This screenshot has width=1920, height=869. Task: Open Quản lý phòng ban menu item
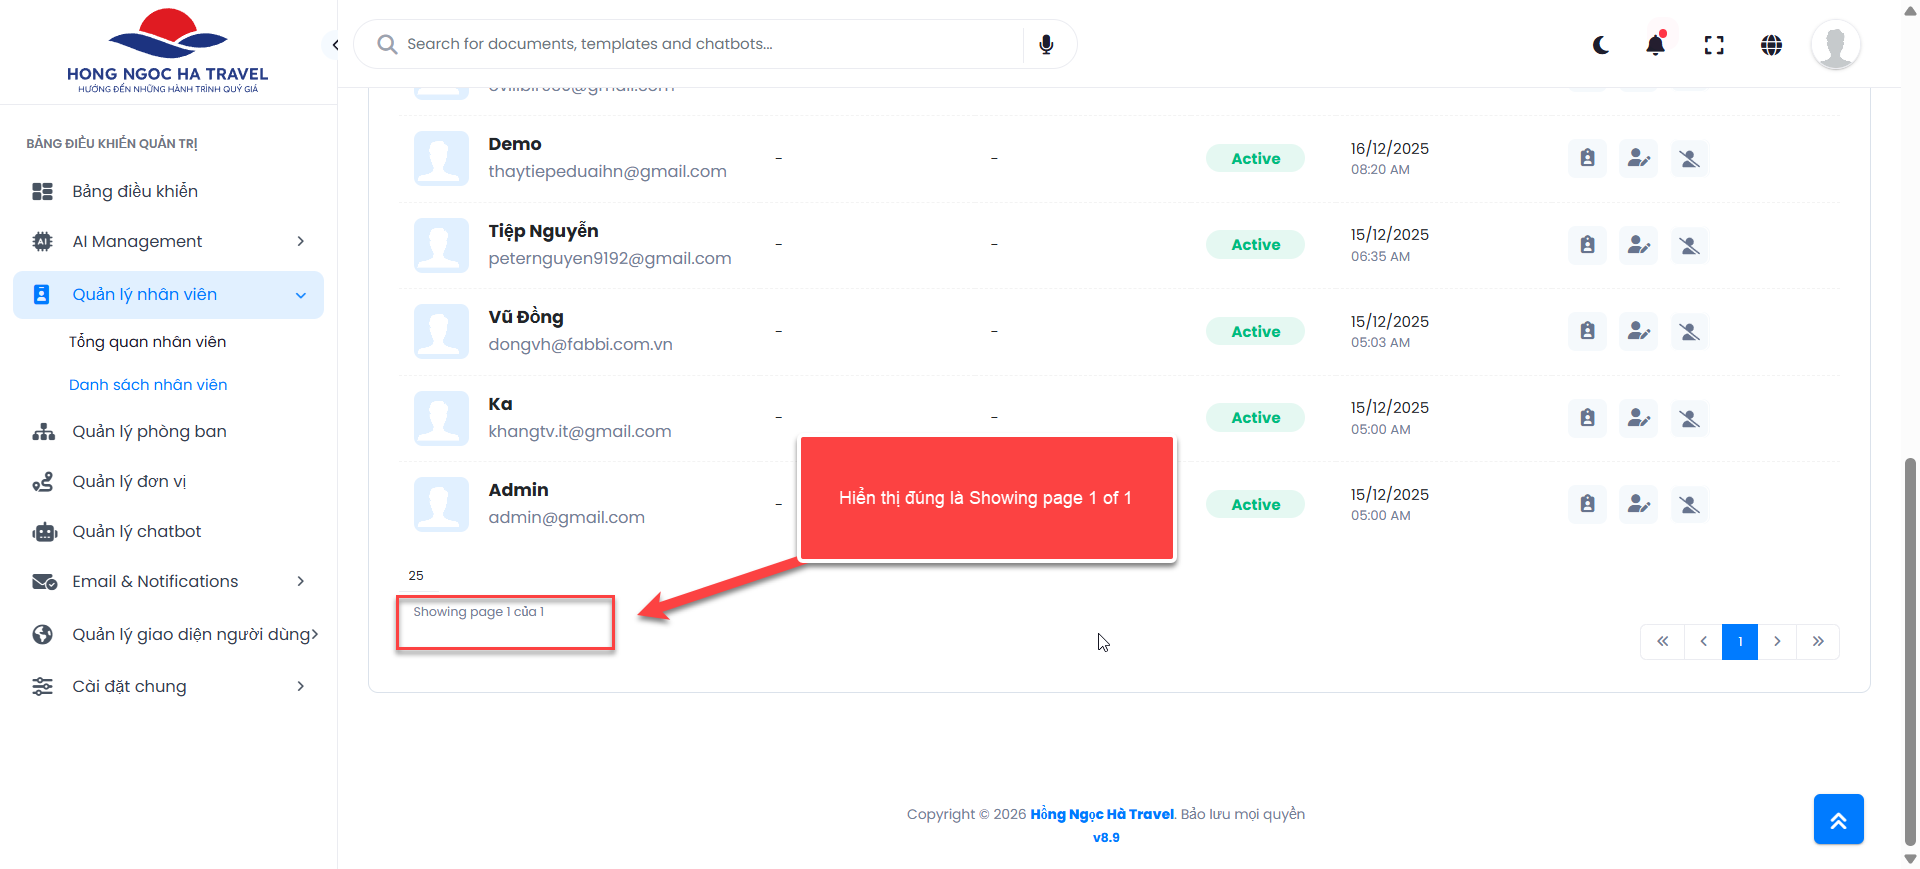149,431
